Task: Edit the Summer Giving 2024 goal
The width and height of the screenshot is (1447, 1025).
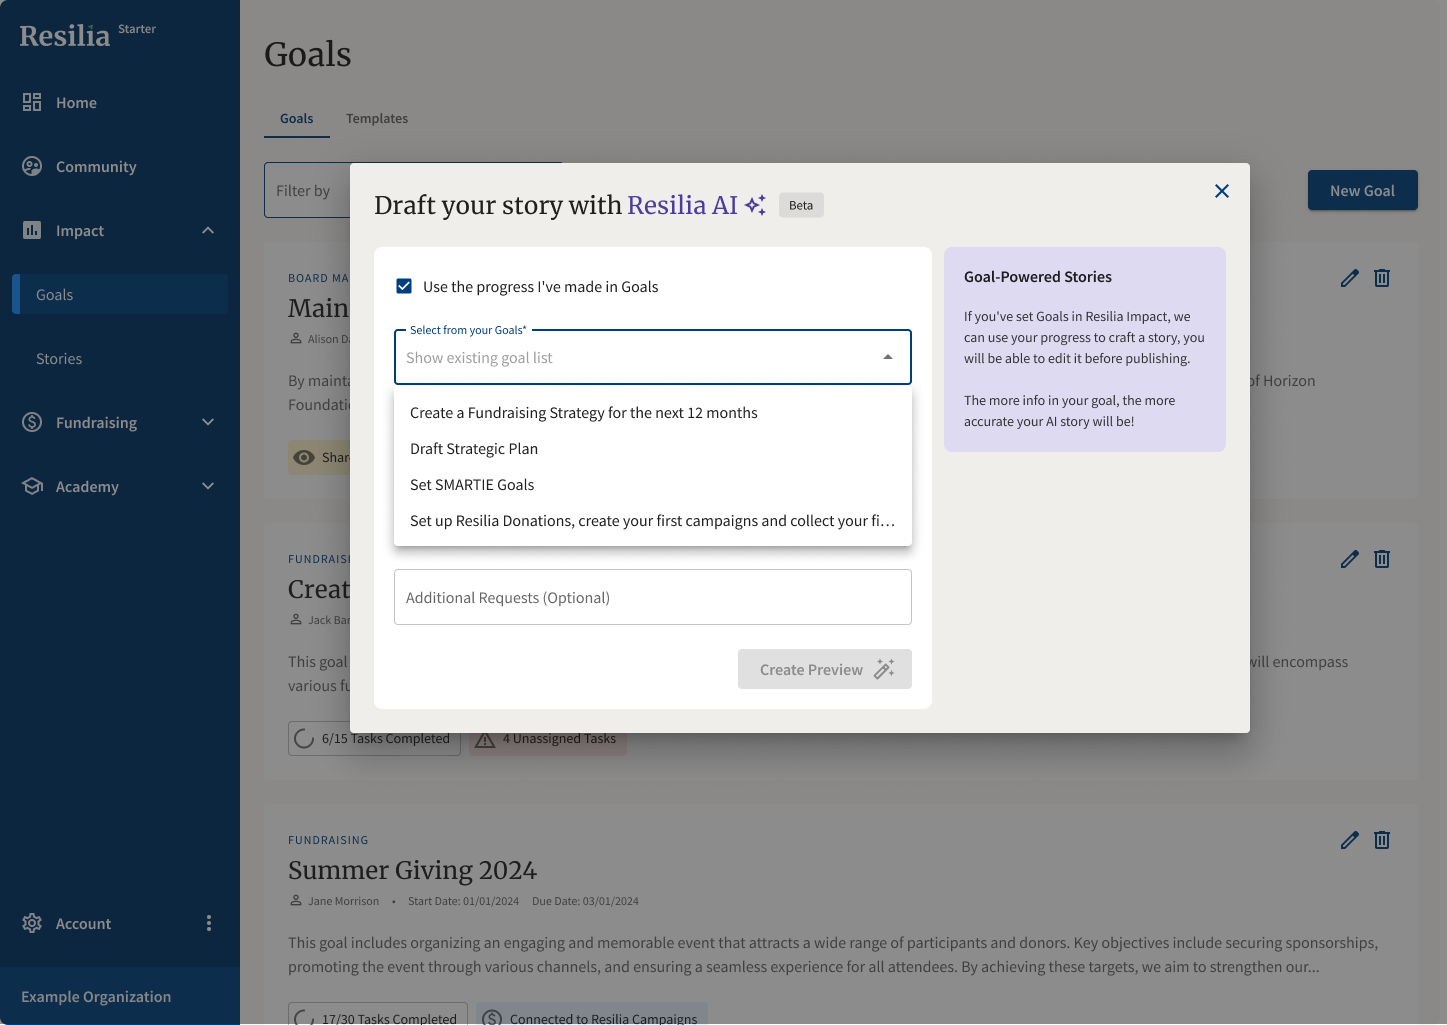Action: pos(1350,840)
